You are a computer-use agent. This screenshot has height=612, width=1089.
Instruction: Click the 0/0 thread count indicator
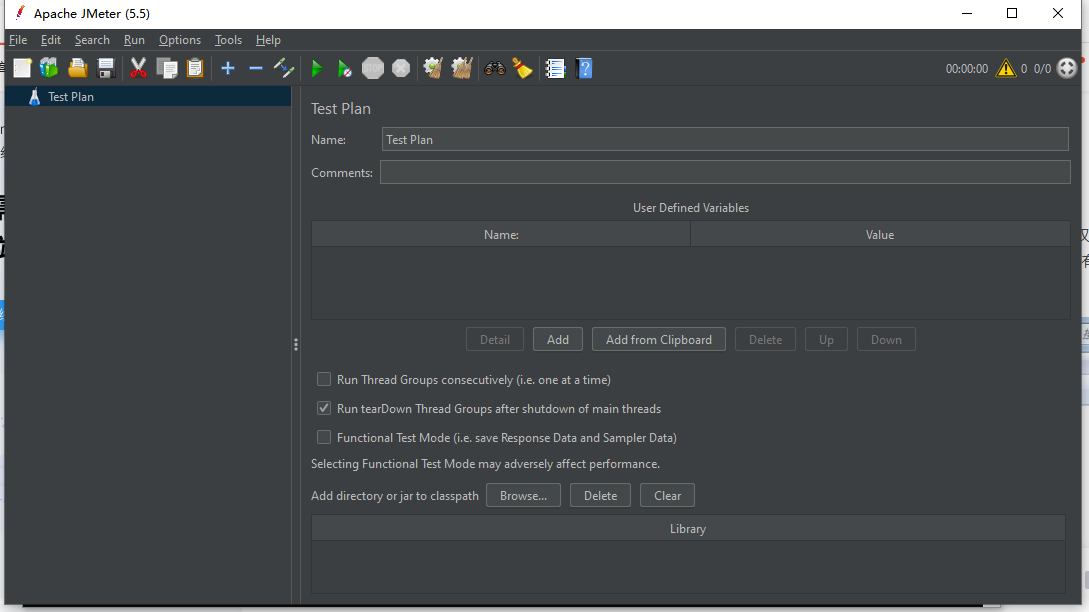pyautogui.click(x=1042, y=69)
